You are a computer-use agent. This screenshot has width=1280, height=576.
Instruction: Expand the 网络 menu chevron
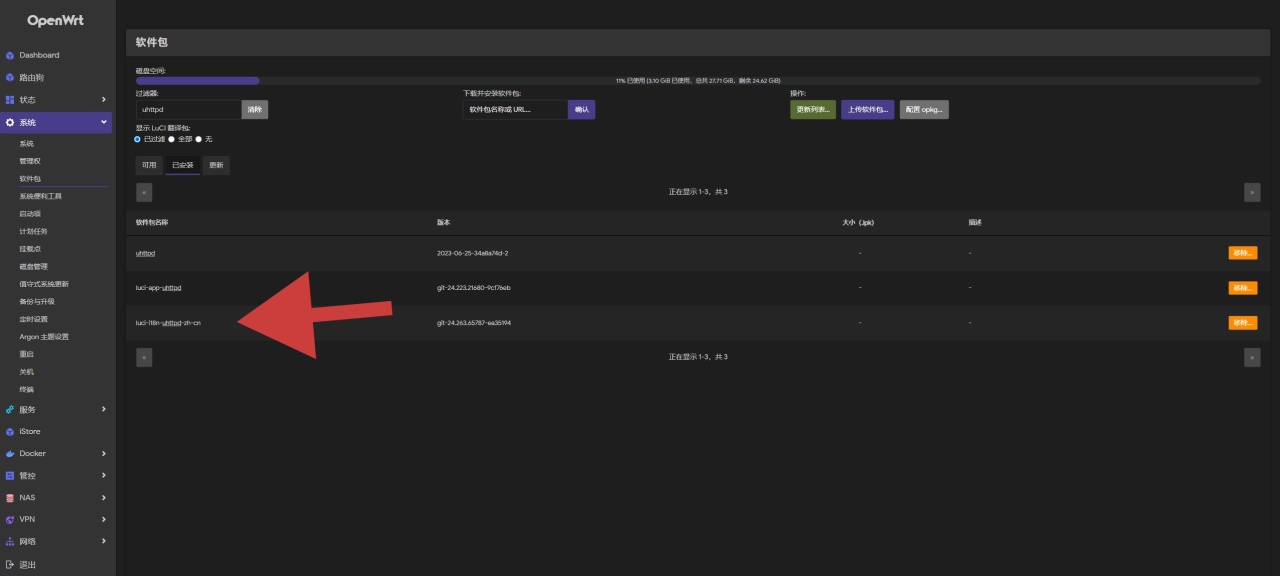[104, 541]
